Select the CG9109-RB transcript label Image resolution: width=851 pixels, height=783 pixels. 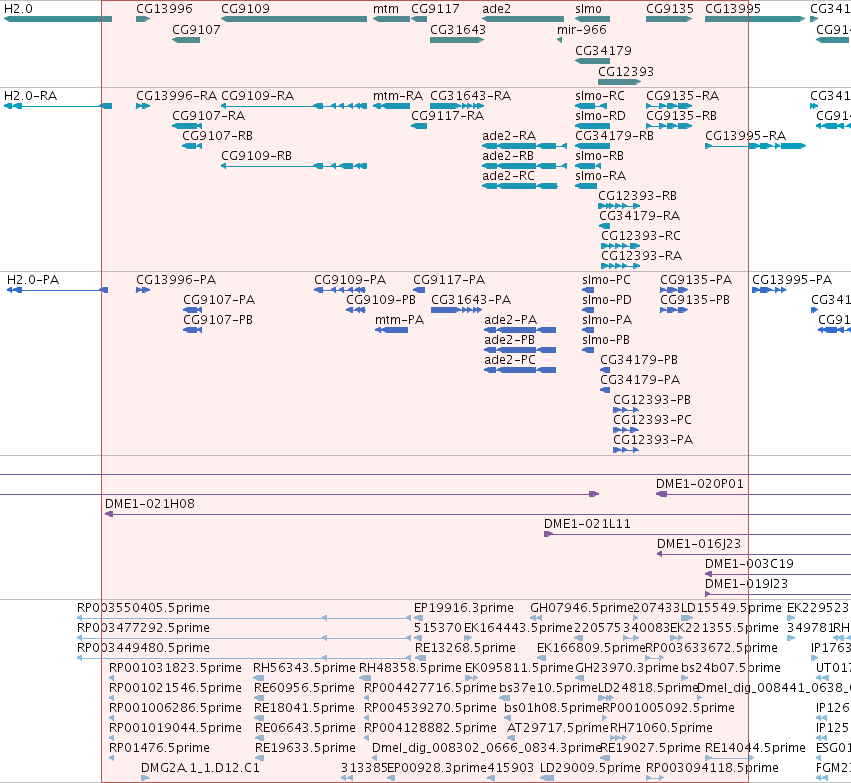coord(256,156)
